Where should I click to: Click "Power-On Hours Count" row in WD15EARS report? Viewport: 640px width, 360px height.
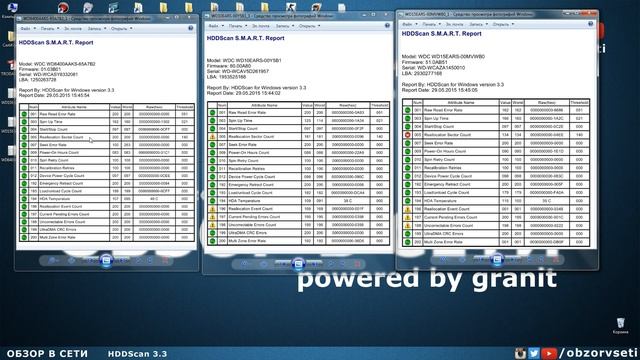(x=496, y=151)
